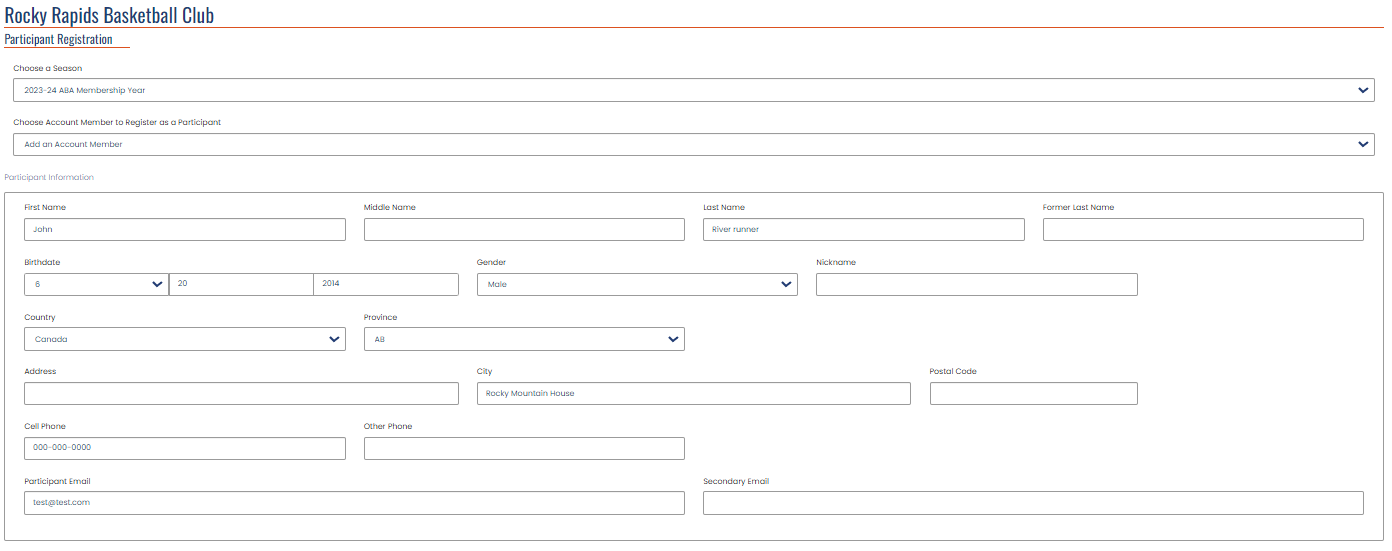Click the Last Name input field

(x=863, y=229)
